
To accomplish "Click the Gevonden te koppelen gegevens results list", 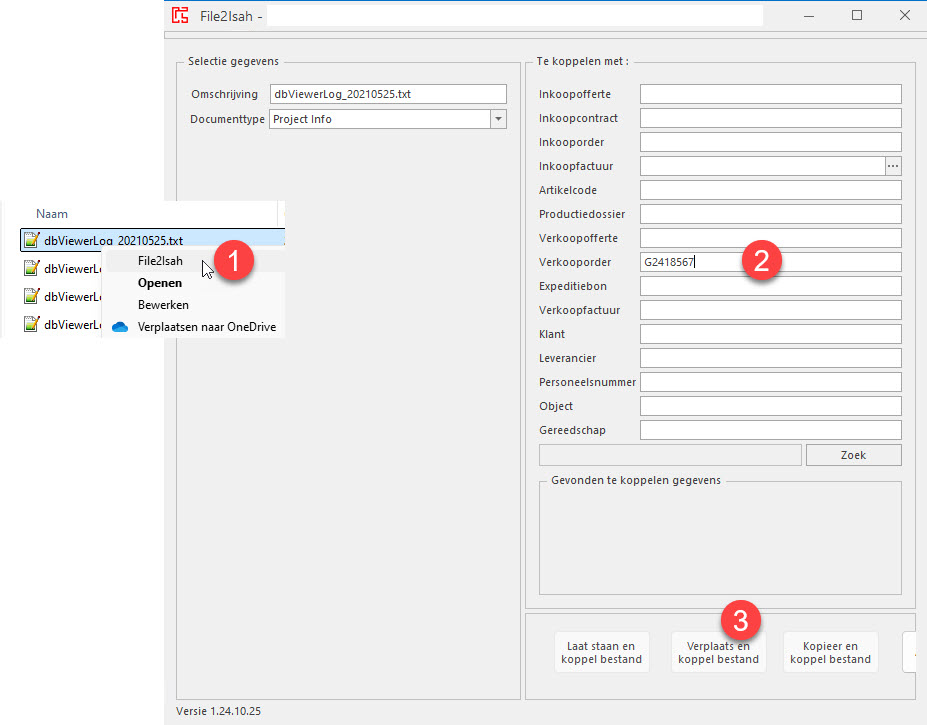I will 720,538.
